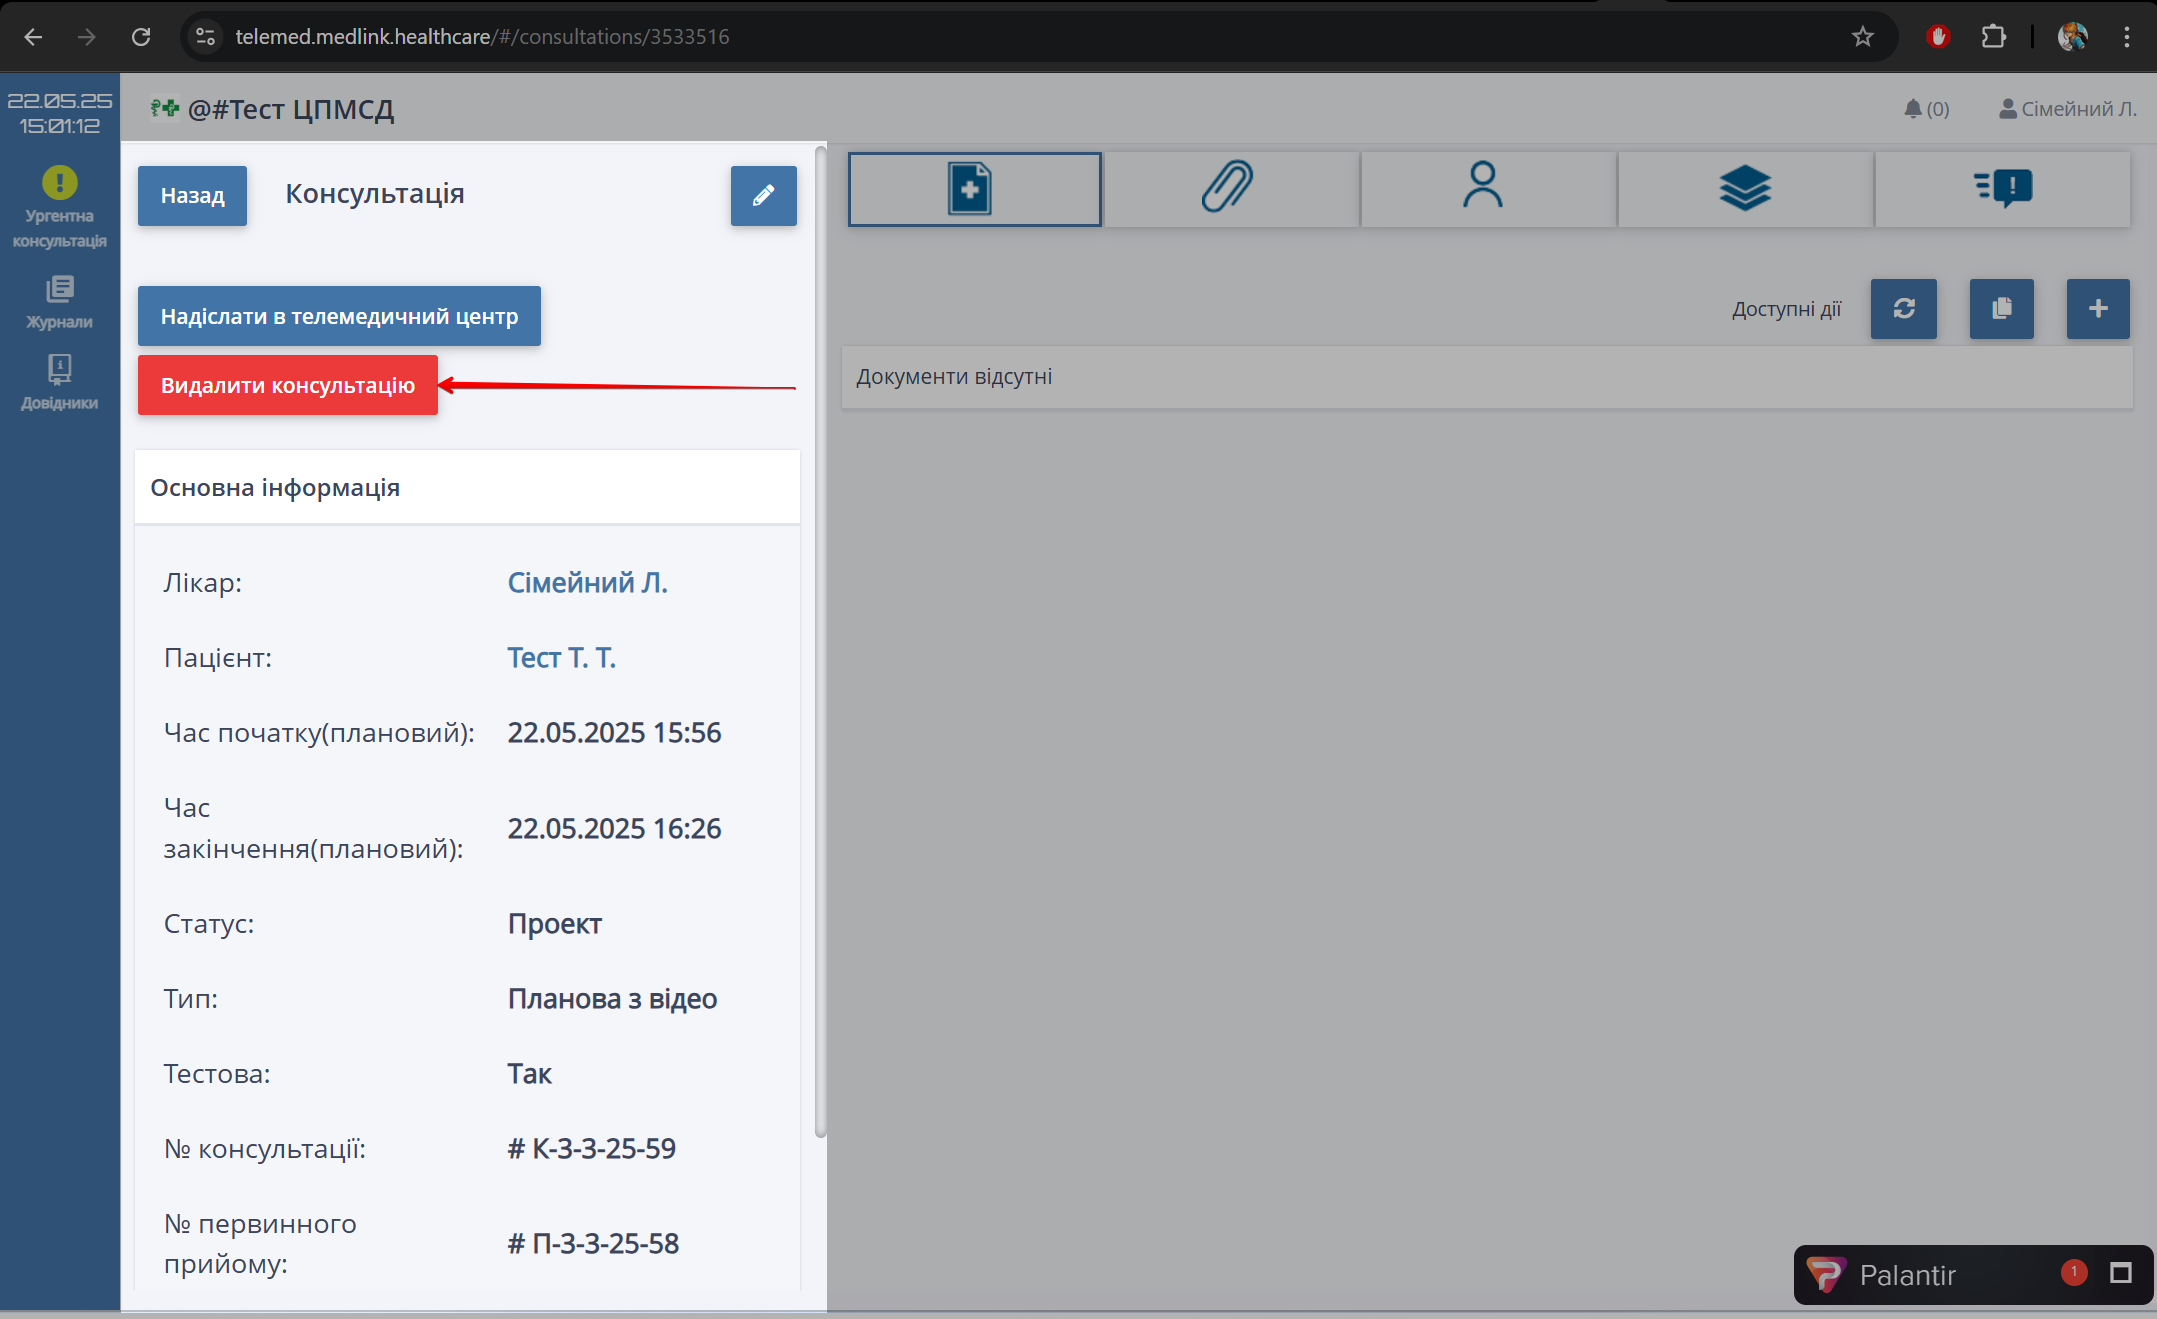Click the pencil edit consultation icon

point(763,196)
